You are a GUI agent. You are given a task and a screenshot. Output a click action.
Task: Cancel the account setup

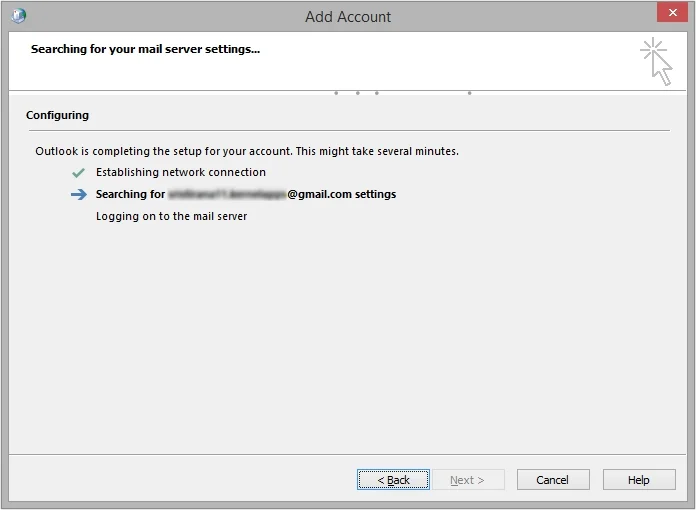[552, 480]
